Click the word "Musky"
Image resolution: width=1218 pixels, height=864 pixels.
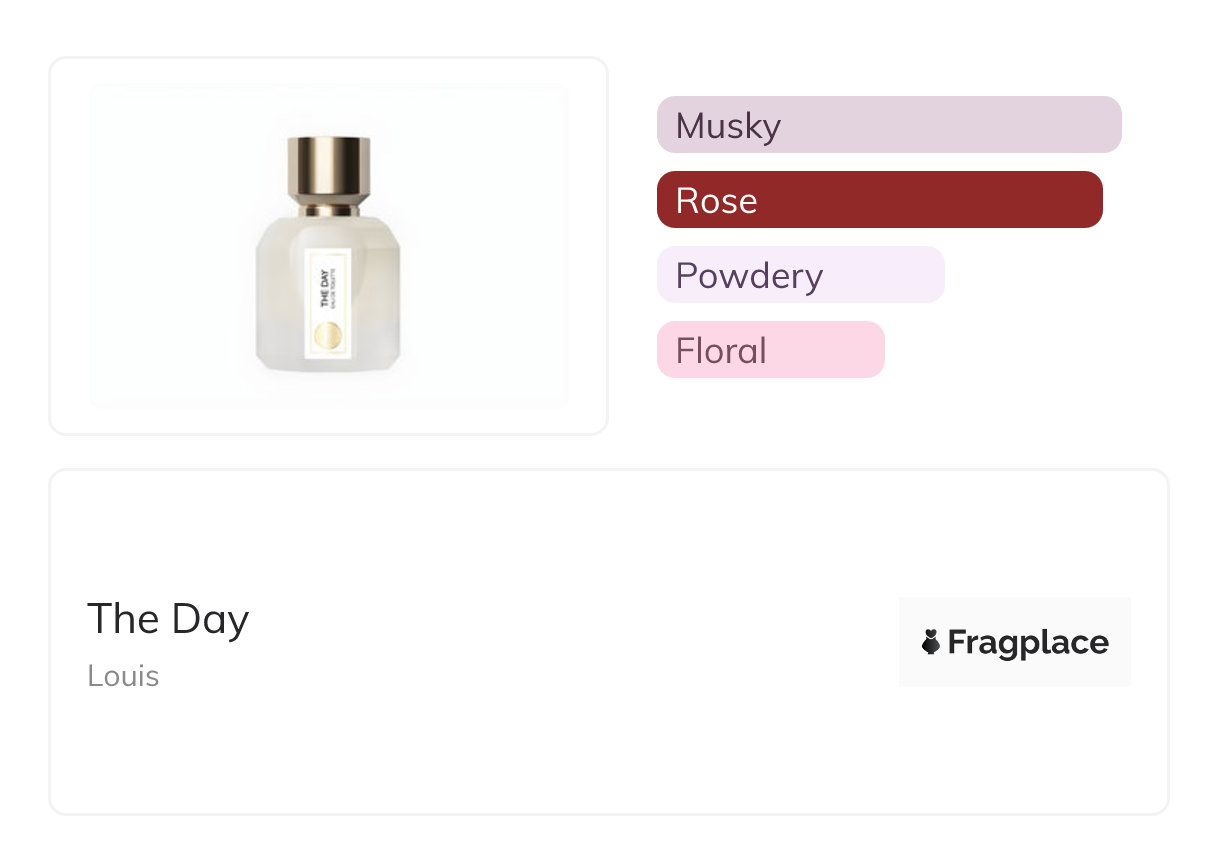pos(728,126)
